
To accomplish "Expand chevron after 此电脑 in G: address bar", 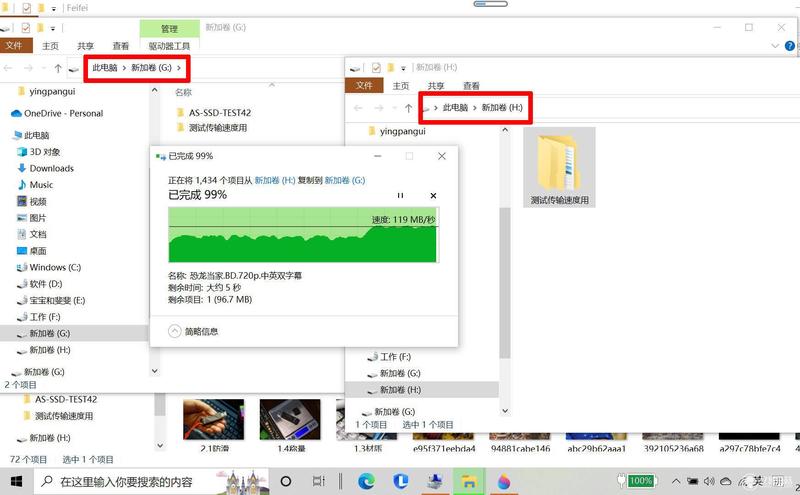I will pos(124,67).
